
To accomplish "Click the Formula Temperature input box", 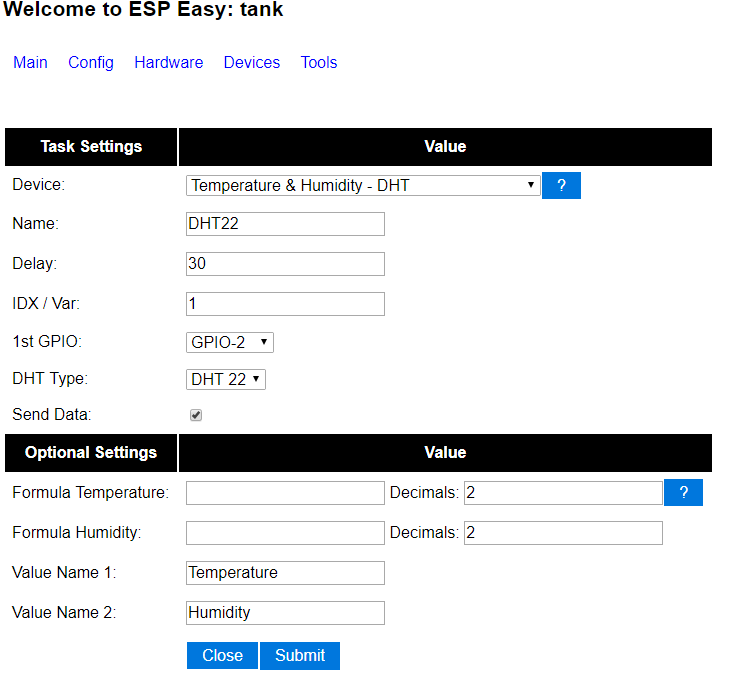I will tap(285, 493).
